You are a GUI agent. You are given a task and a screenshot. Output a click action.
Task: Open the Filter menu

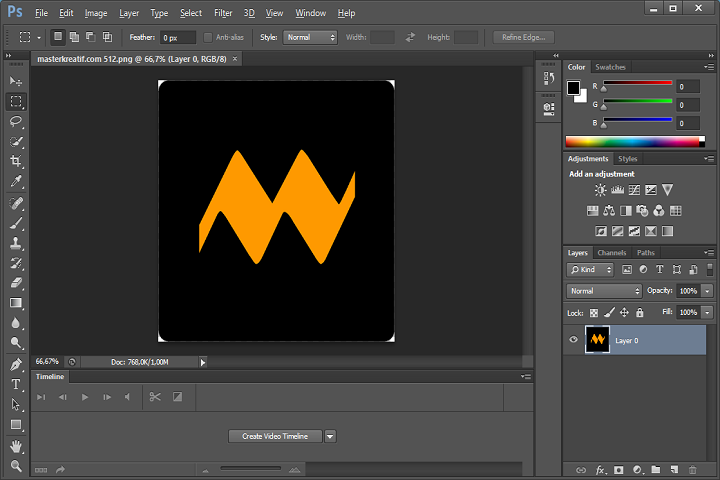click(x=223, y=13)
